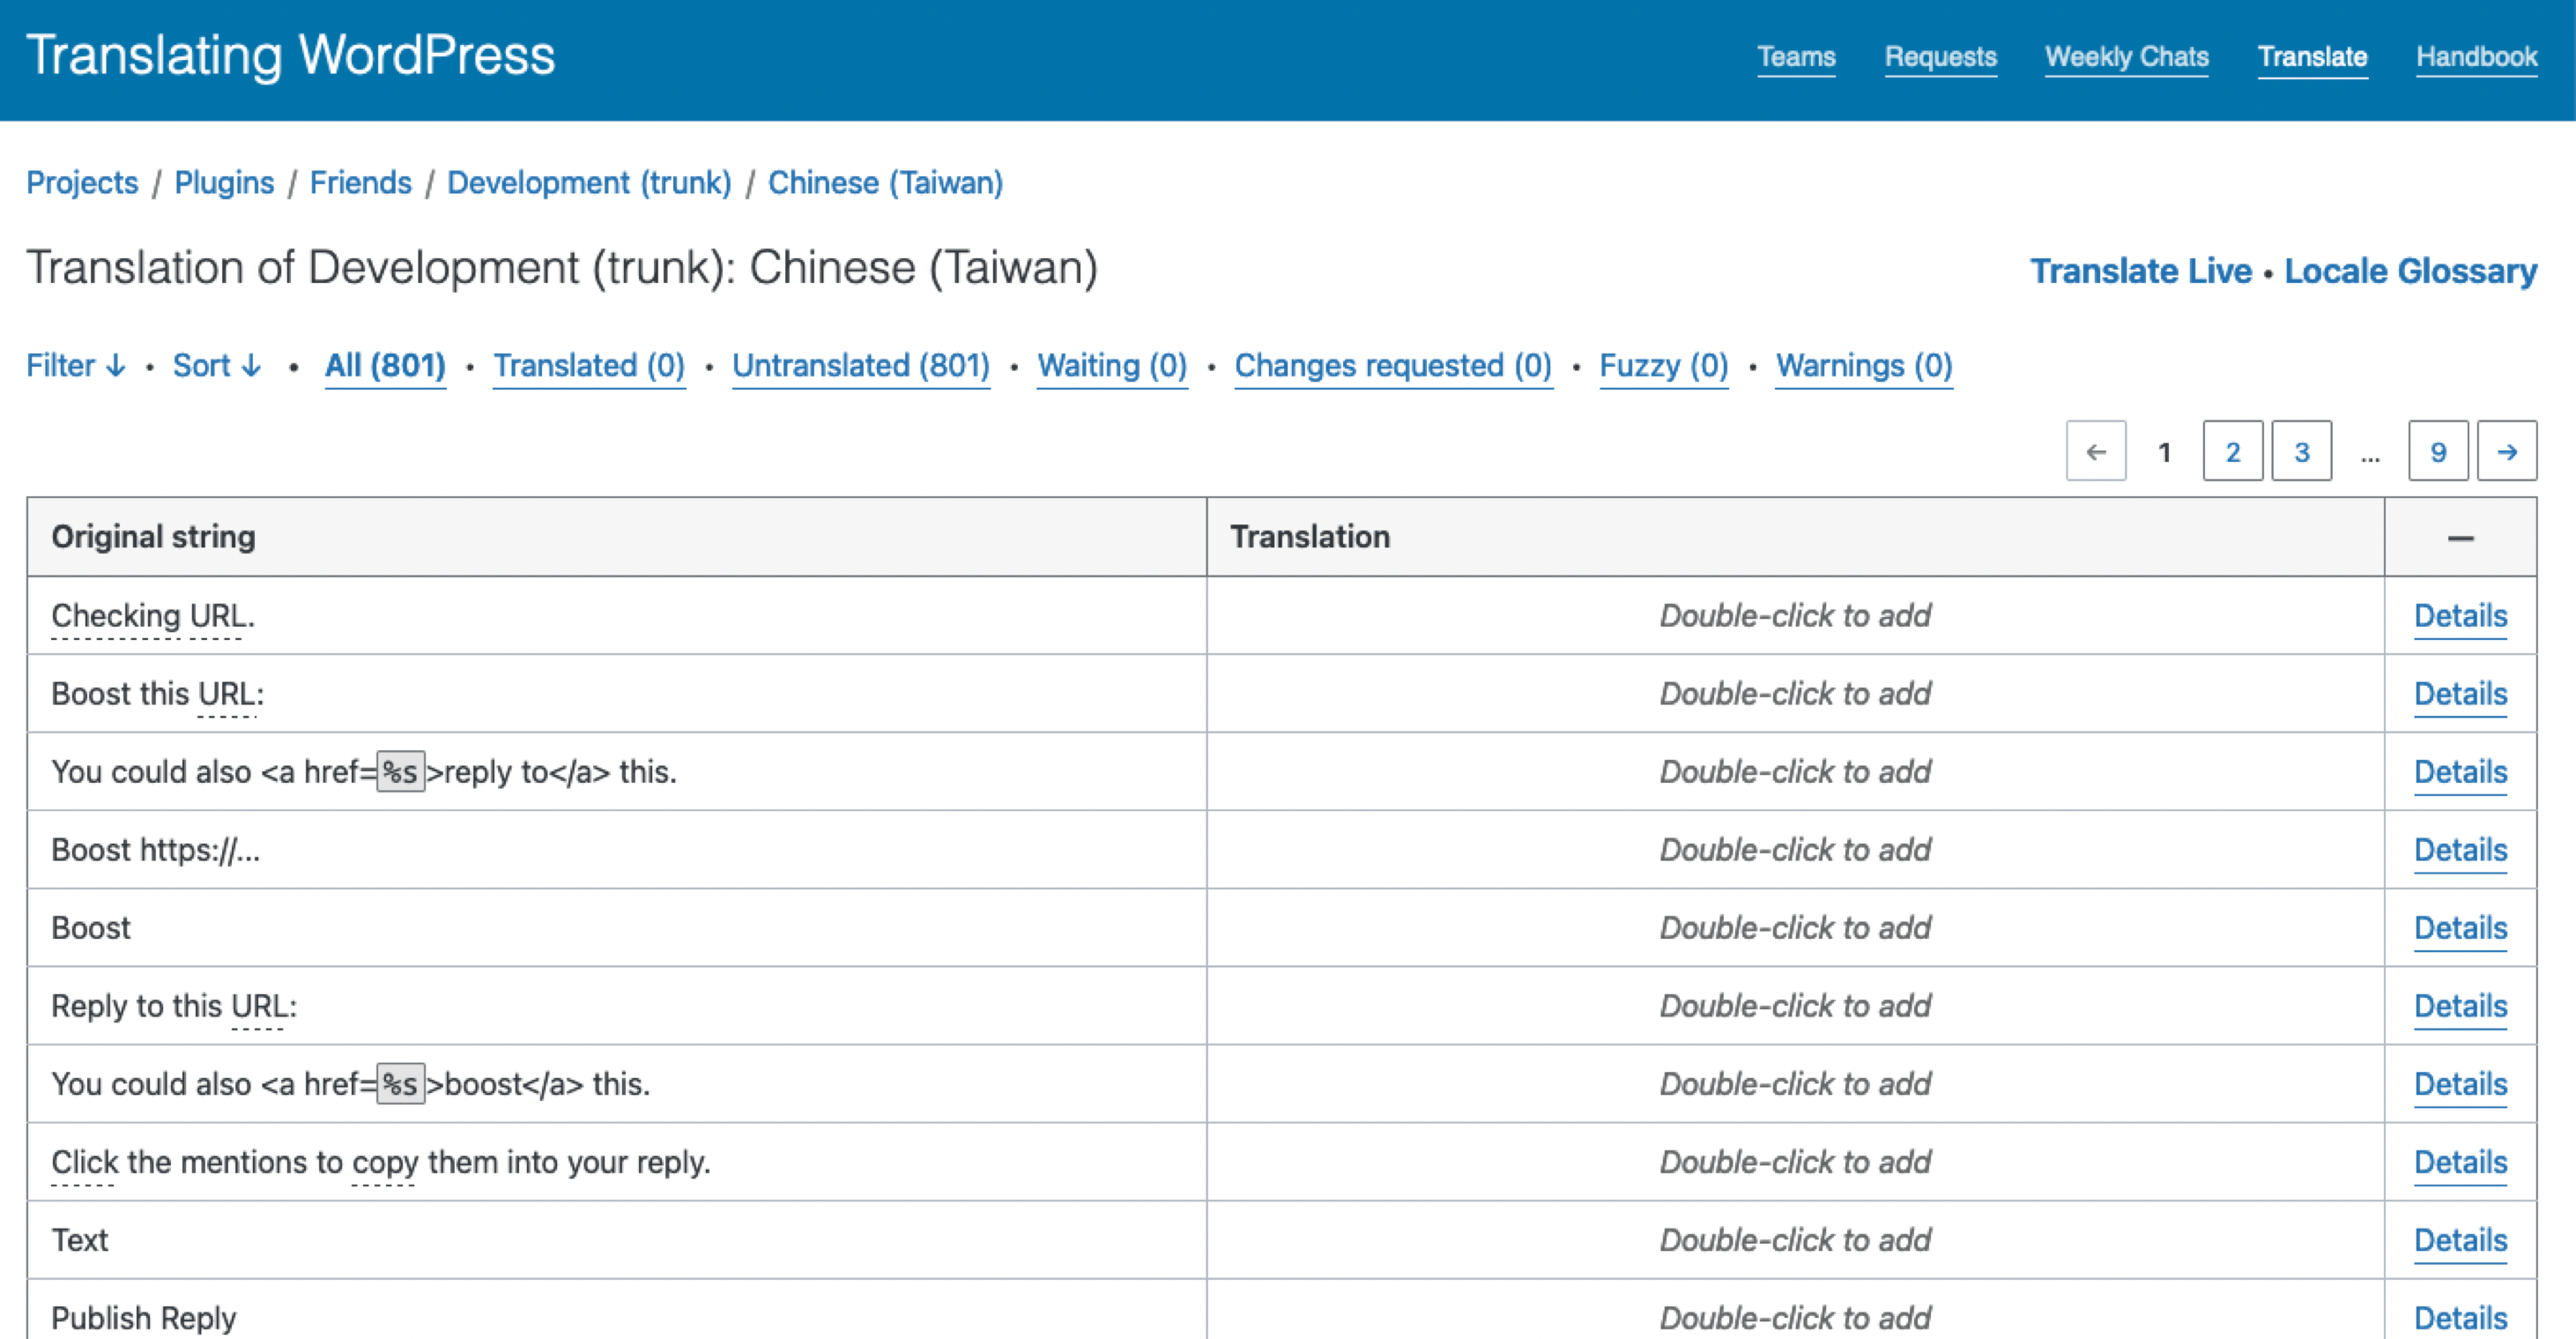Click 'Boost this URL:' original string
This screenshot has height=1339, width=2576.
(x=158, y=694)
